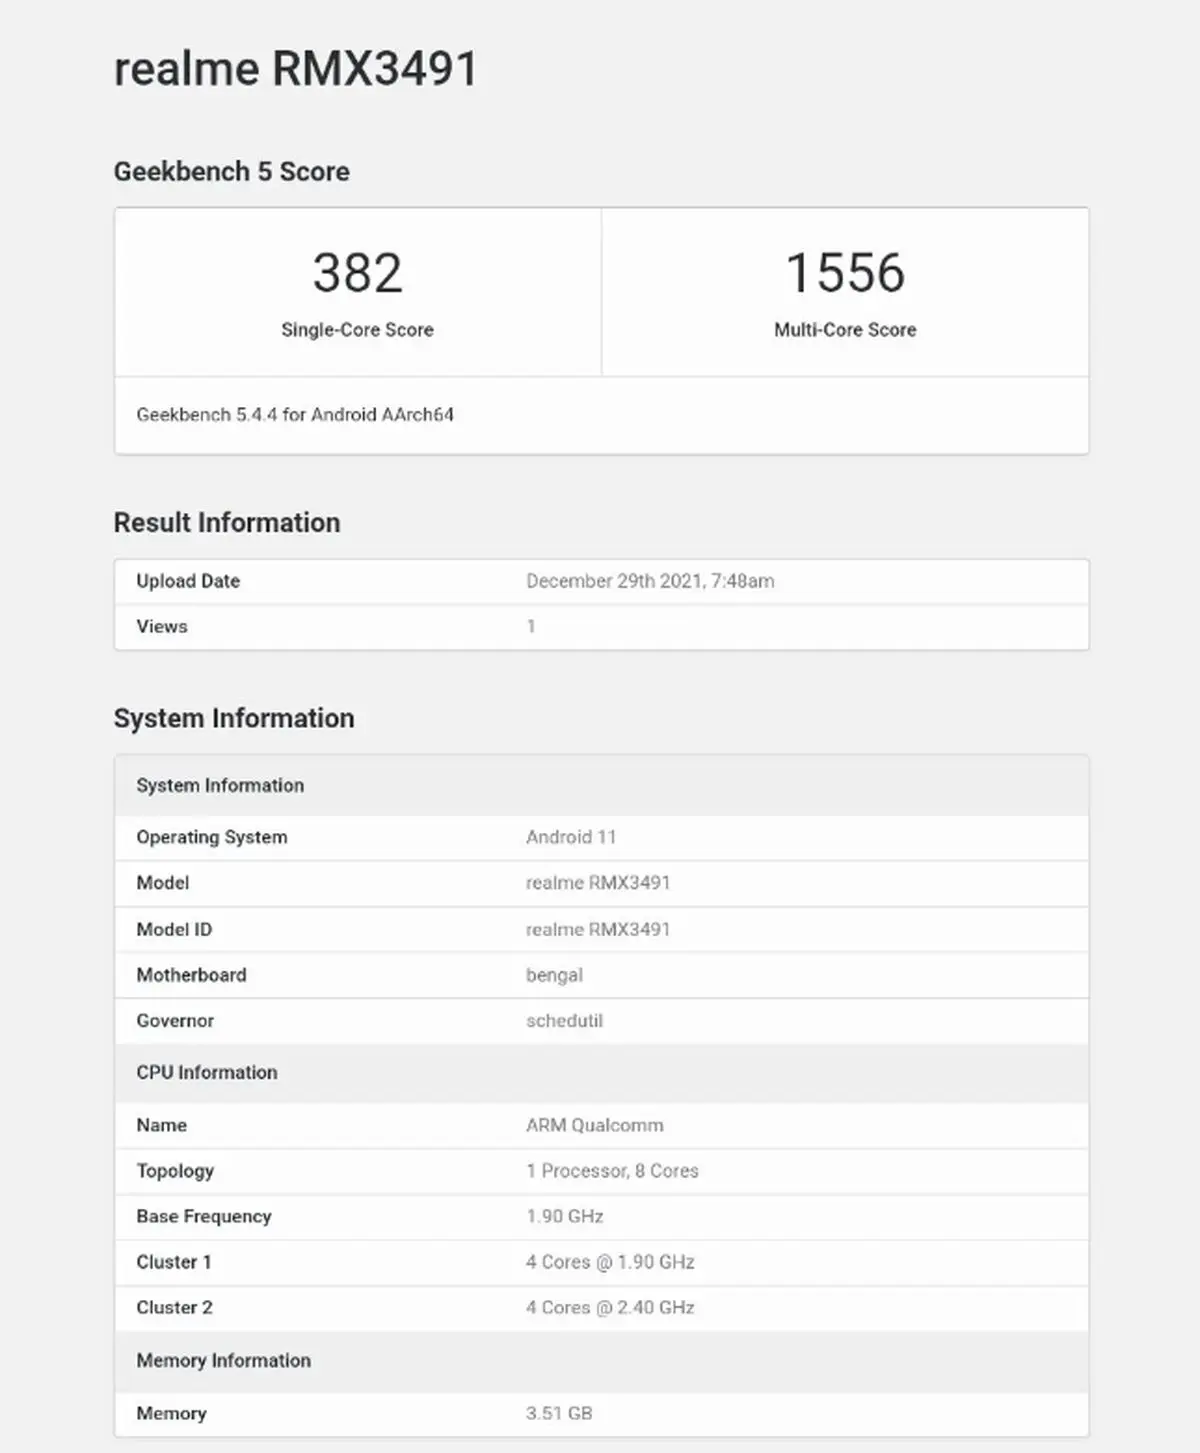
Task: Select the '3.51 GB' memory value
Action: point(559,1413)
